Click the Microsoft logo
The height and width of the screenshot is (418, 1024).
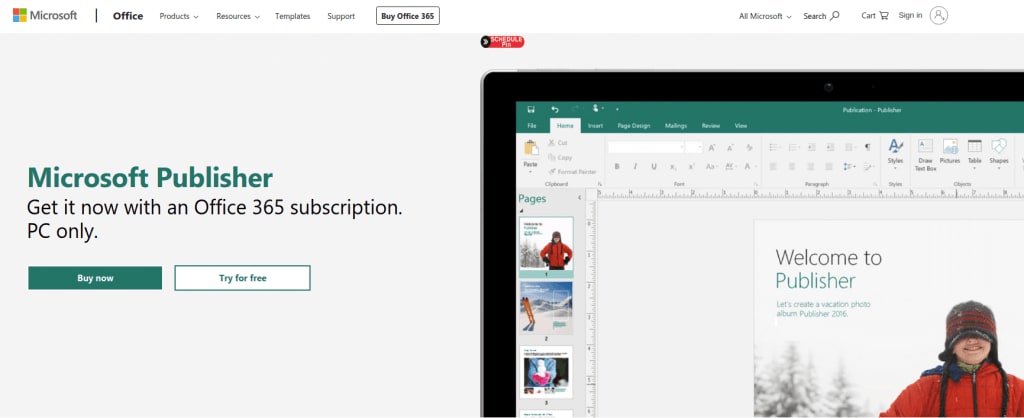point(45,16)
